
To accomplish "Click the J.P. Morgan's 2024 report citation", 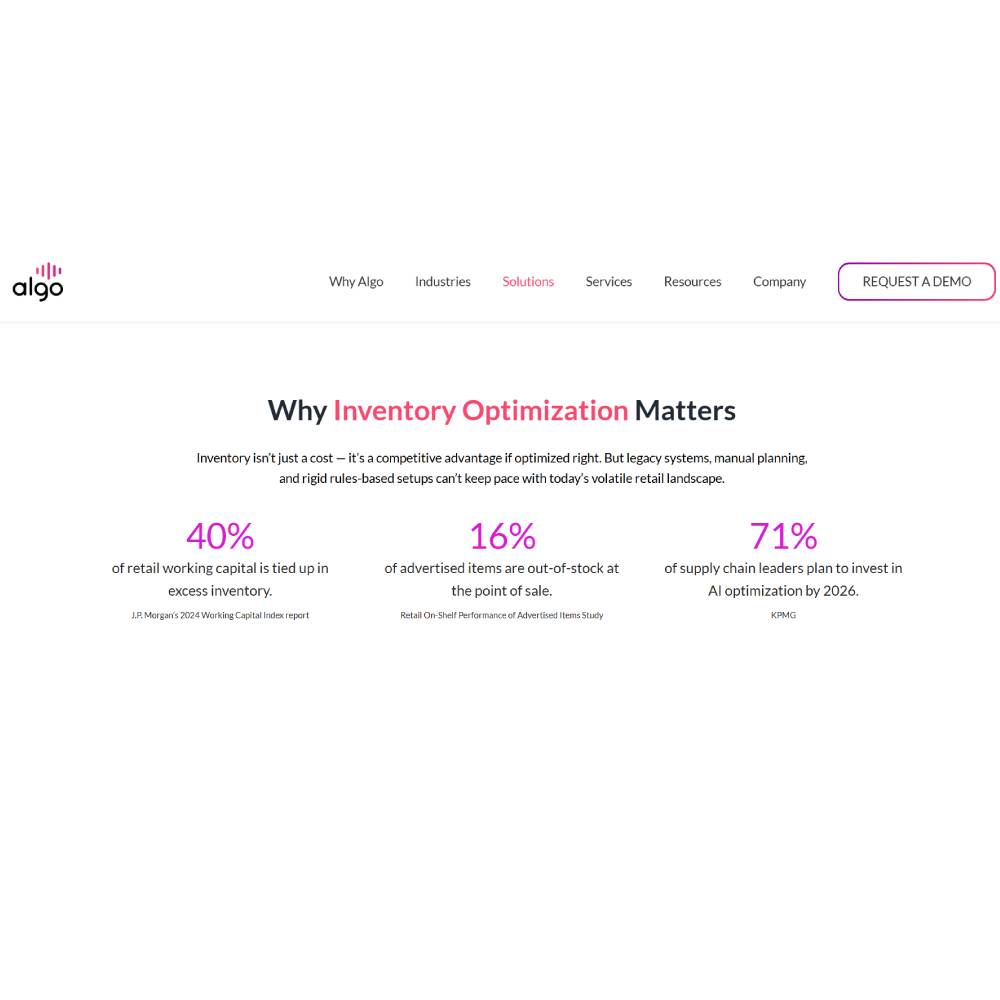I will coord(220,615).
